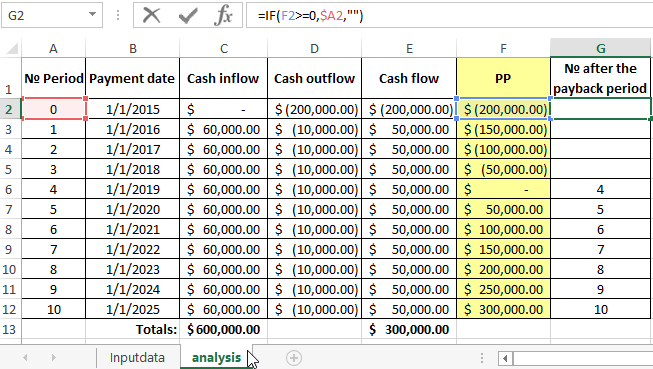Select PP cell showing $100,000.00
This screenshot has width=653, height=369.
point(503,229)
